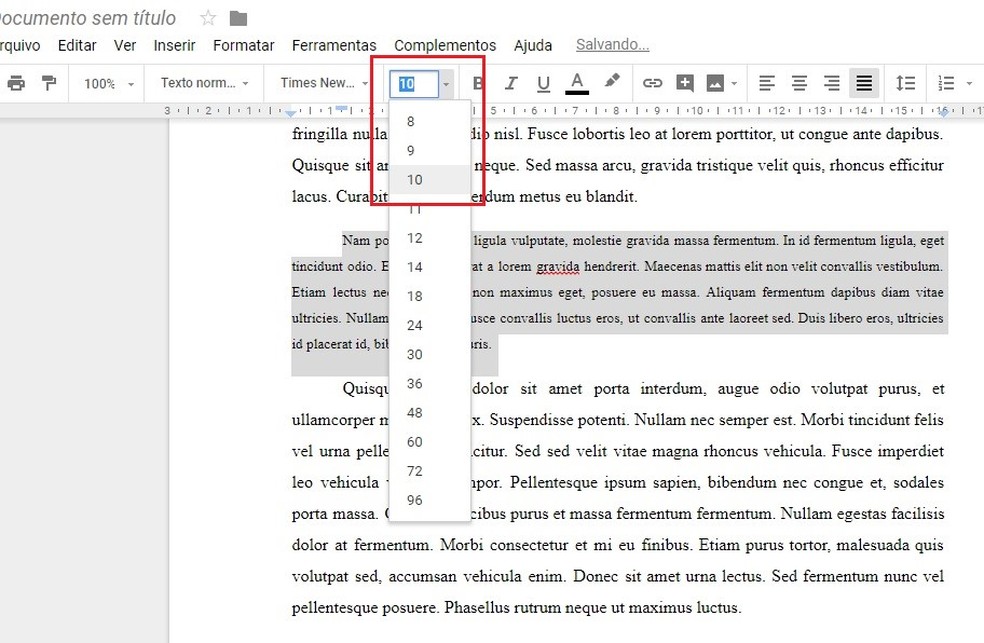Open the zoom percentage dropdown
This screenshot has width=984, height=643.
point(105,83)
